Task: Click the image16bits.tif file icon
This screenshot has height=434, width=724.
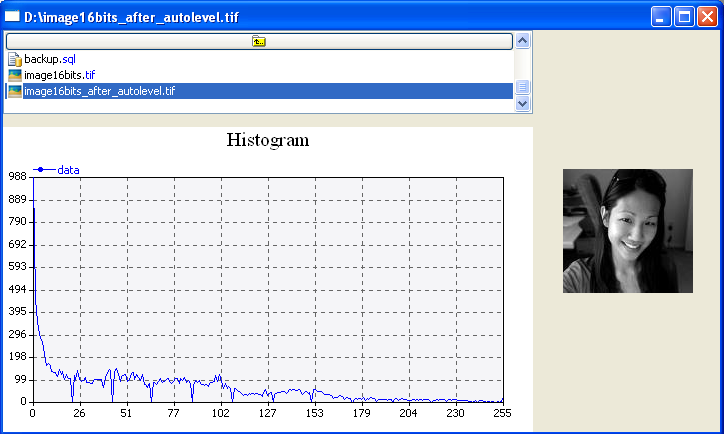Action: [x=15, y=76]
